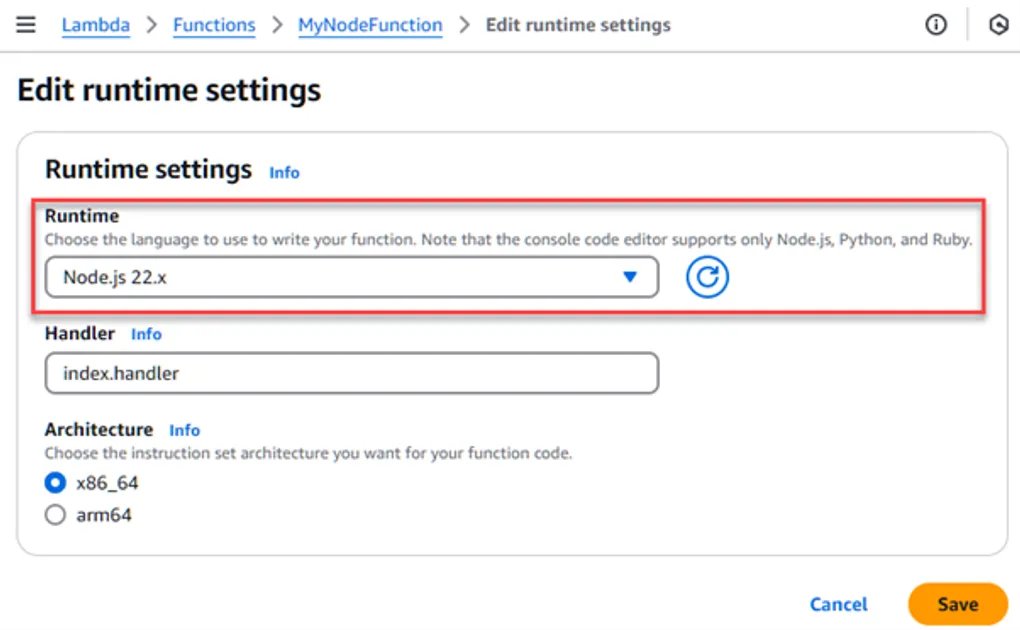Open Info link next to Handler
Screen dimensions: 1020x630
tap(146, 334)
